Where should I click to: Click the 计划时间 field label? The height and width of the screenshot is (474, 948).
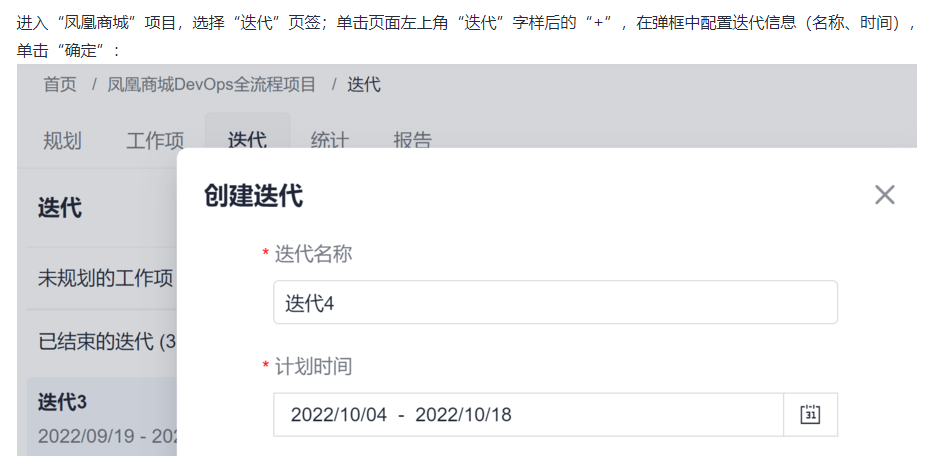pyautogui.click(x=313, y=366)
